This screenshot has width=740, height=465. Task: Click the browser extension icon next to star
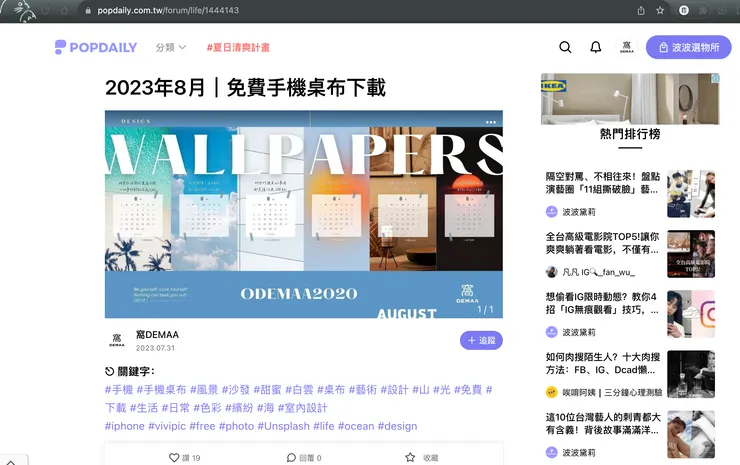tap(684, 10)
